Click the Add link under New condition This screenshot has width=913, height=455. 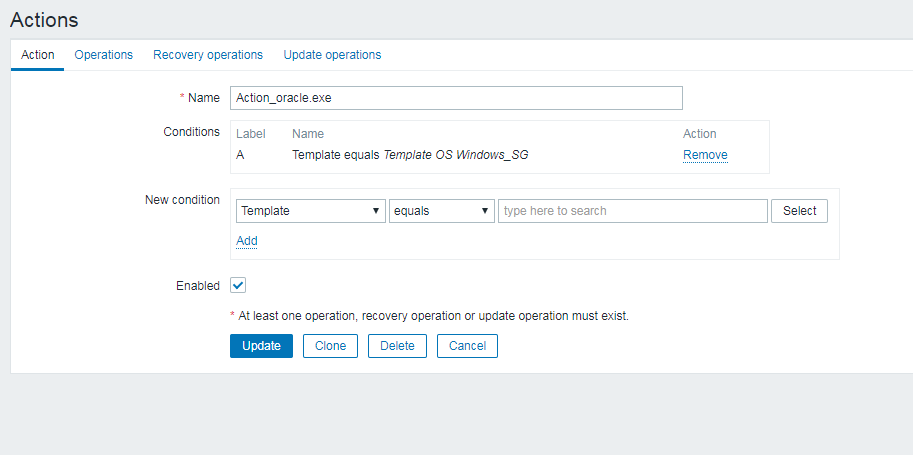tap(246, 241)
